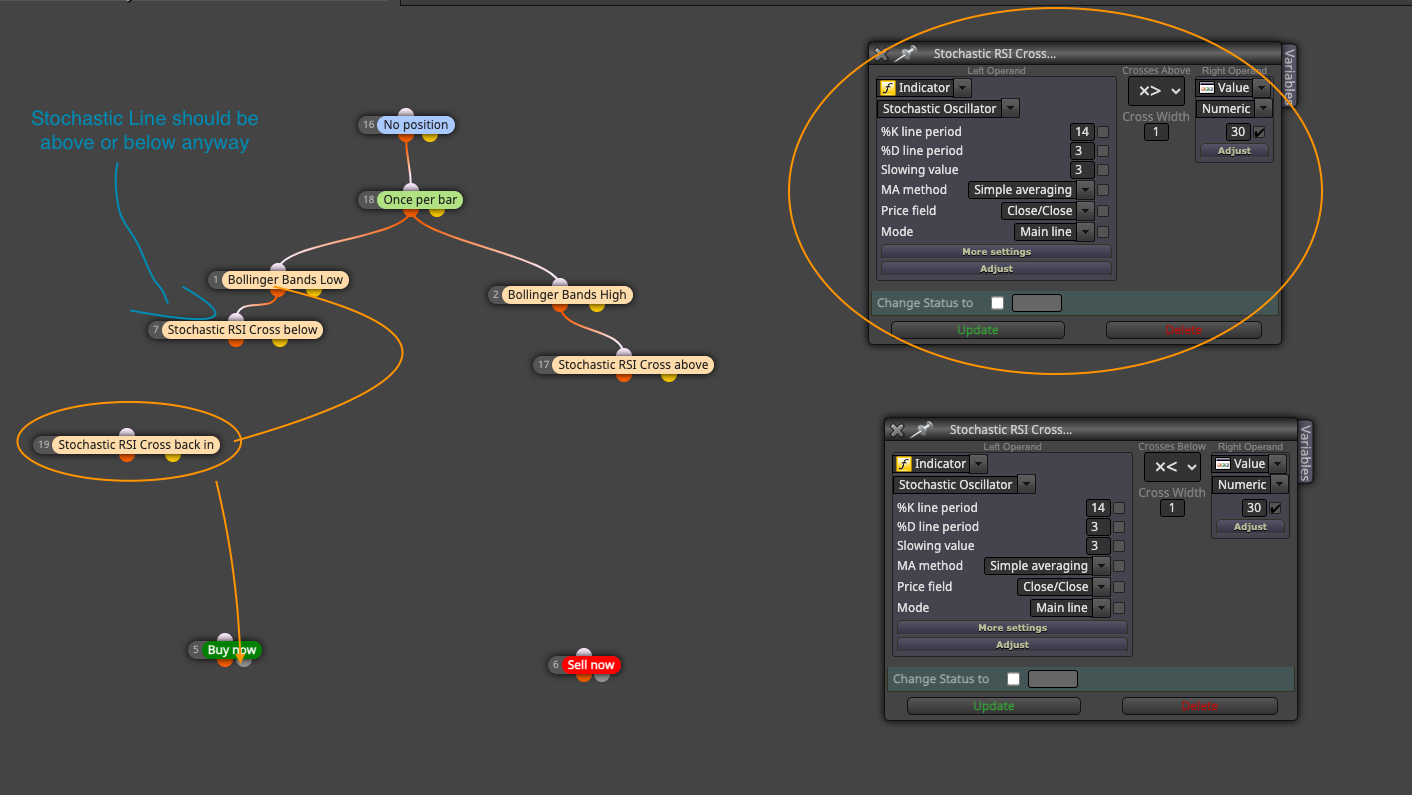Screen dimensions: 1412x795
Task: Click the %K line period field in Crosses Above panel
Action: coord(1081,132)
